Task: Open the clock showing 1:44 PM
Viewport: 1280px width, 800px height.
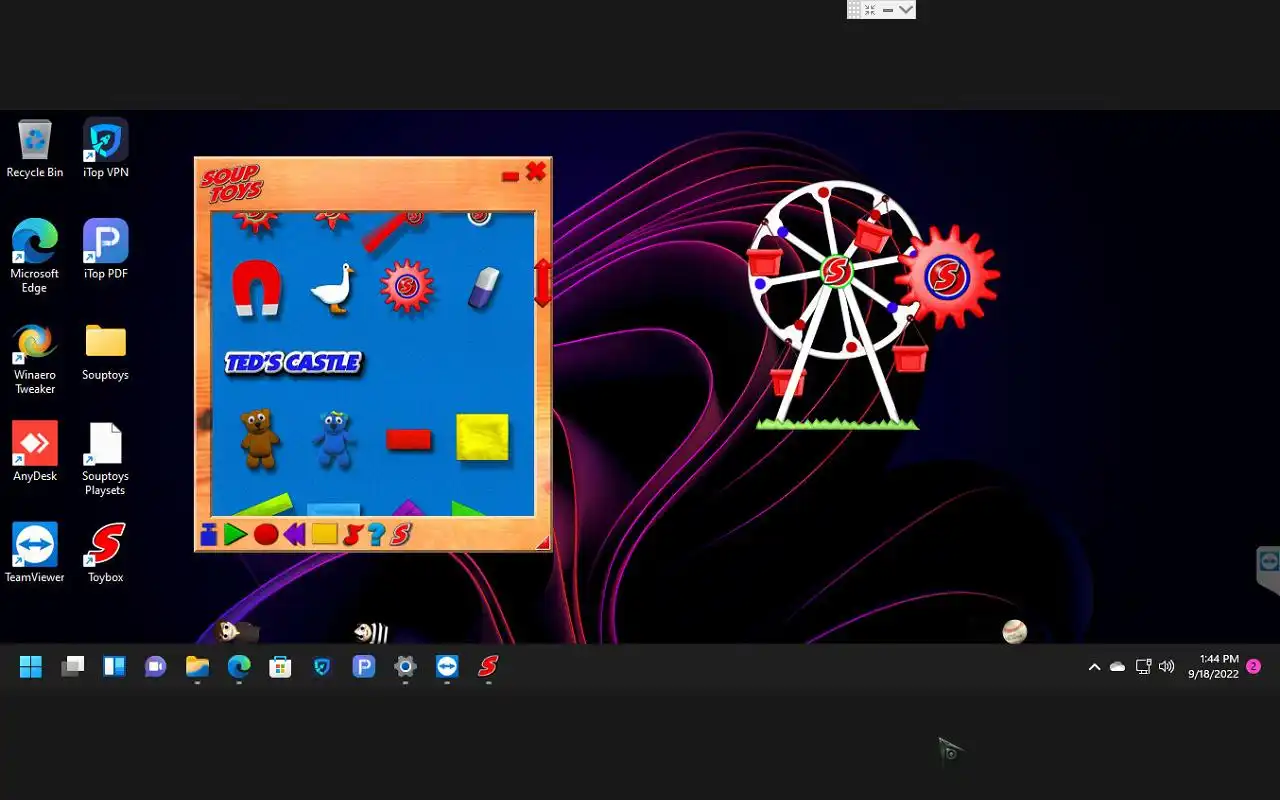Action: click(x=1213, y=667)
